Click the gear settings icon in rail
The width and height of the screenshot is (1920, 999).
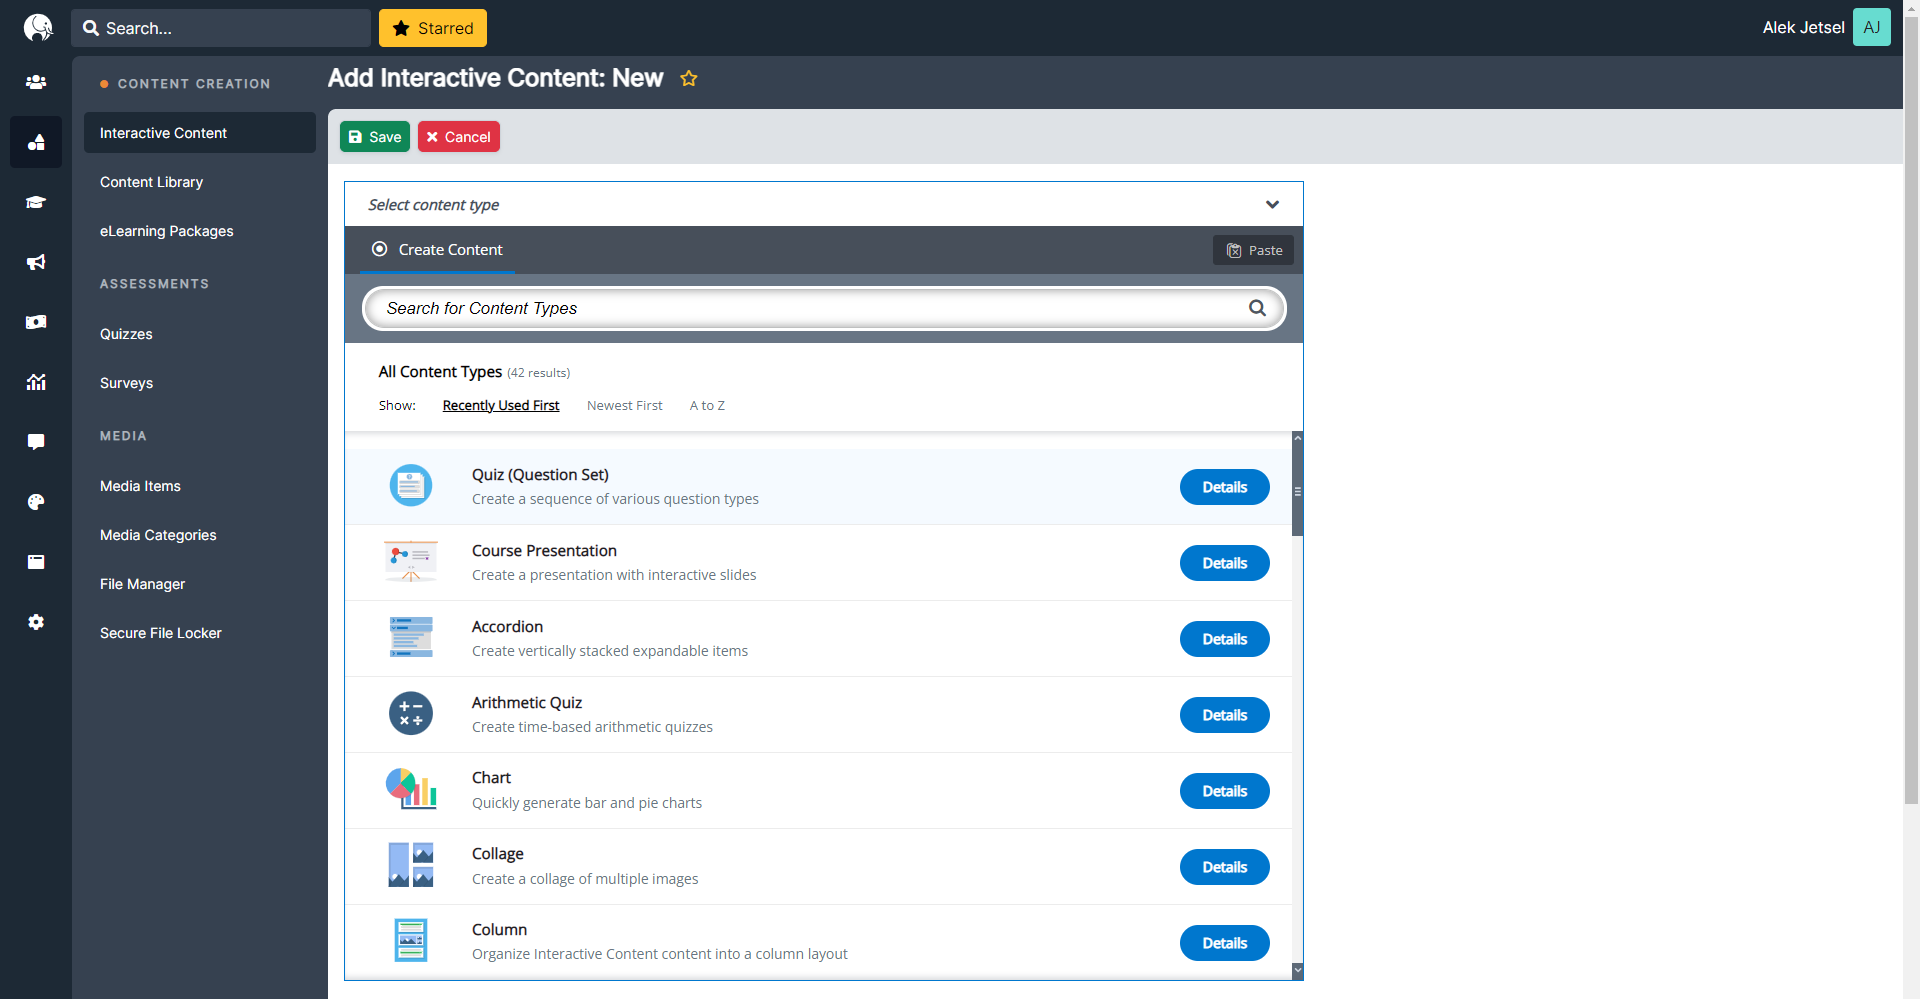(x=36, y=622)
